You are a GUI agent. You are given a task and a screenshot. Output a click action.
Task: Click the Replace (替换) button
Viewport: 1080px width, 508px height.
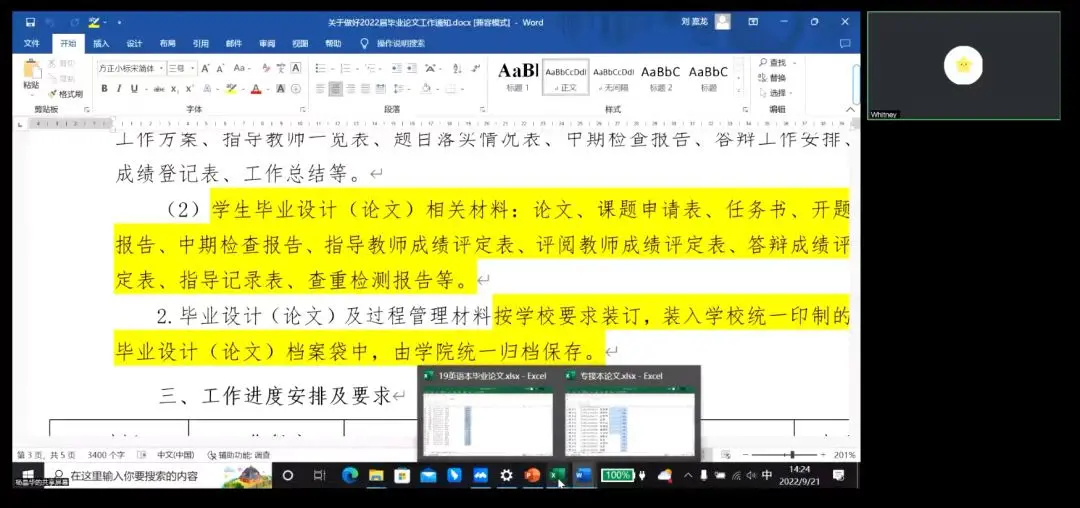[x=772, y=78]
